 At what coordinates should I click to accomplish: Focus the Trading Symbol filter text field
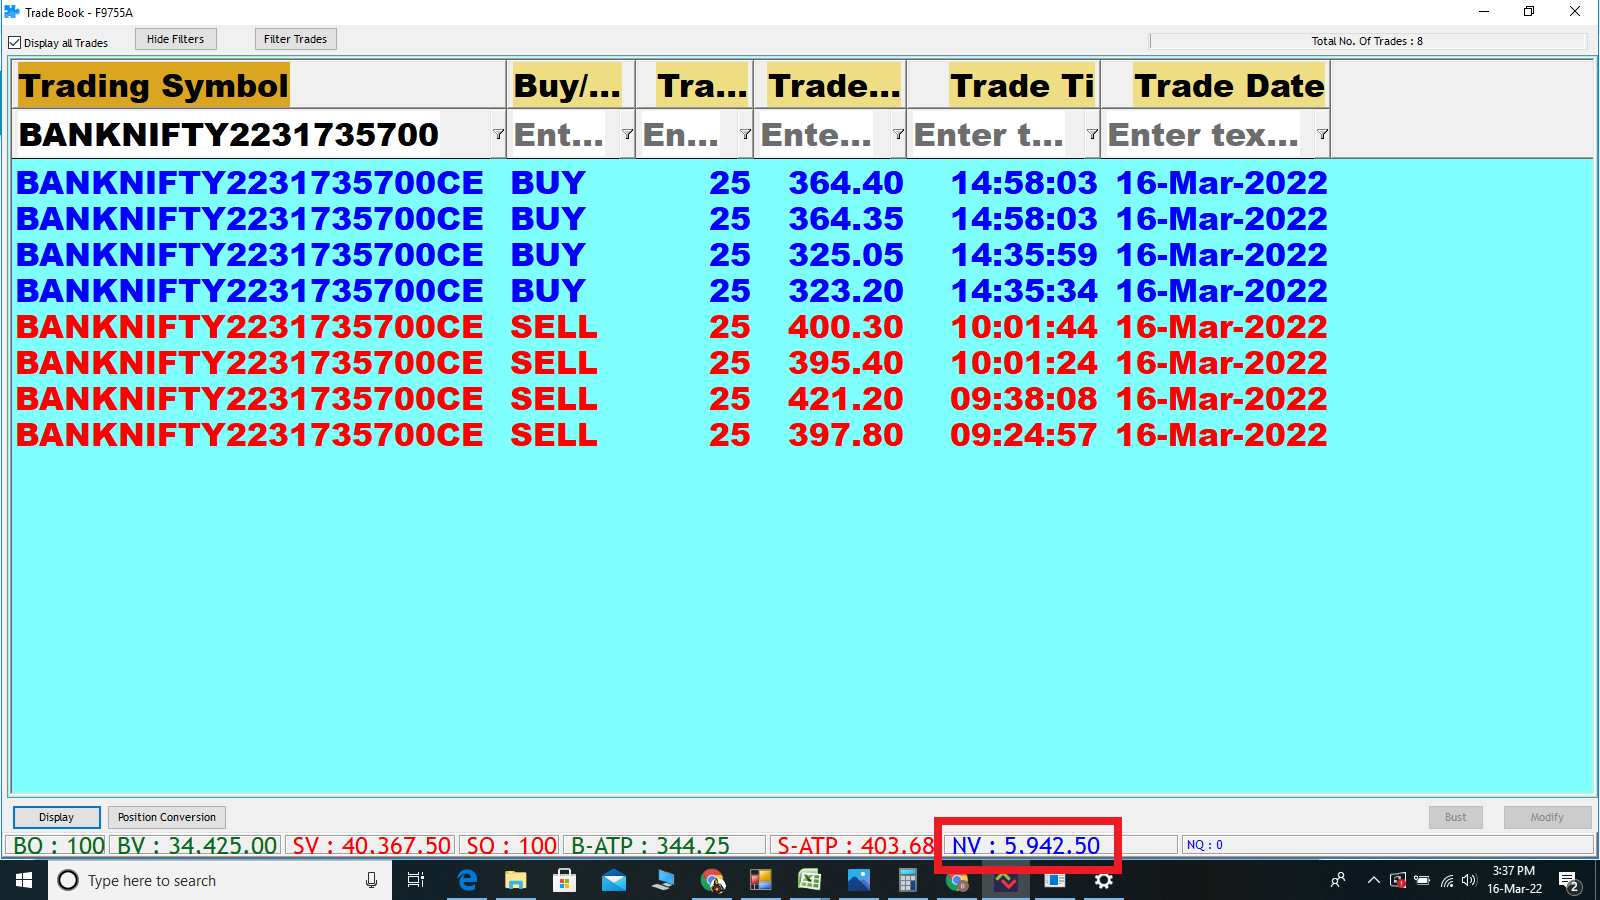(x=250, y=135)
